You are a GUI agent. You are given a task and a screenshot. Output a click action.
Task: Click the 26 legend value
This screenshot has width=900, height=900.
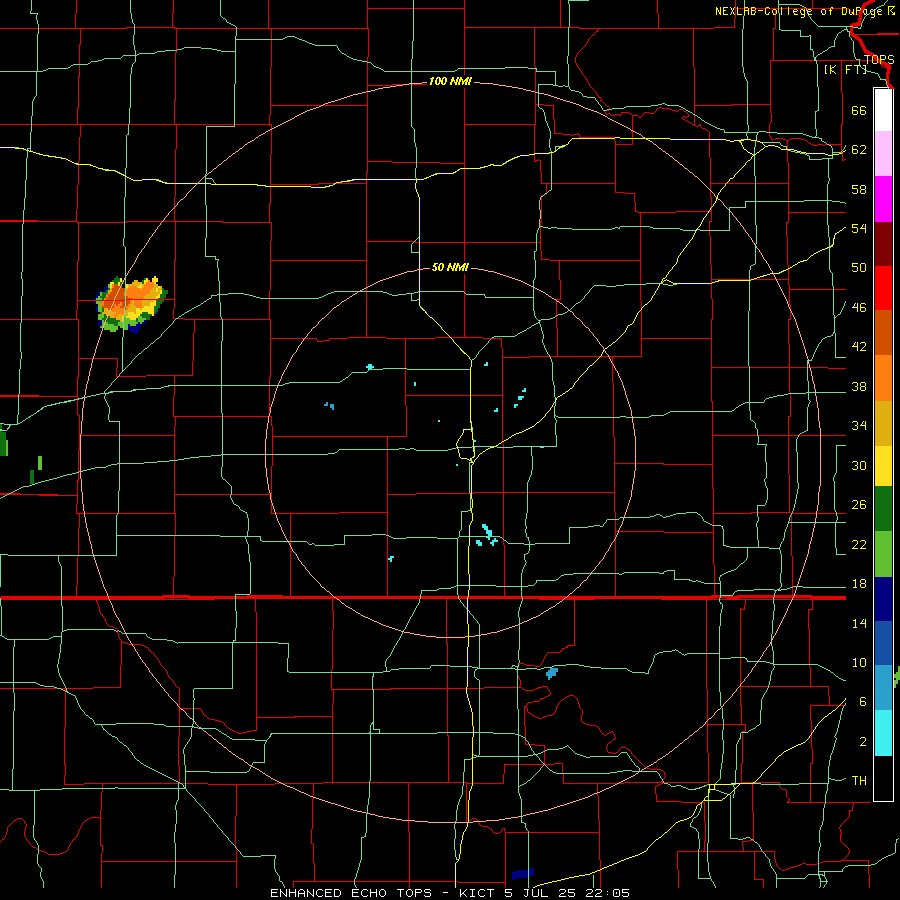[x=859, y=505]
